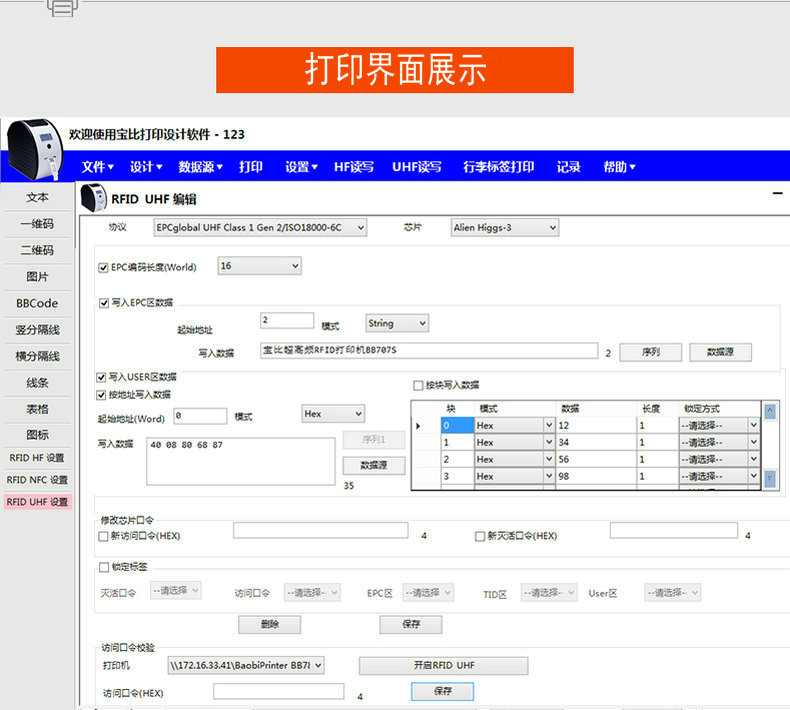Open the 协议 EPCglobal UHF dropdown
Viewport: 790px width, 710px height.
point(261,228)
